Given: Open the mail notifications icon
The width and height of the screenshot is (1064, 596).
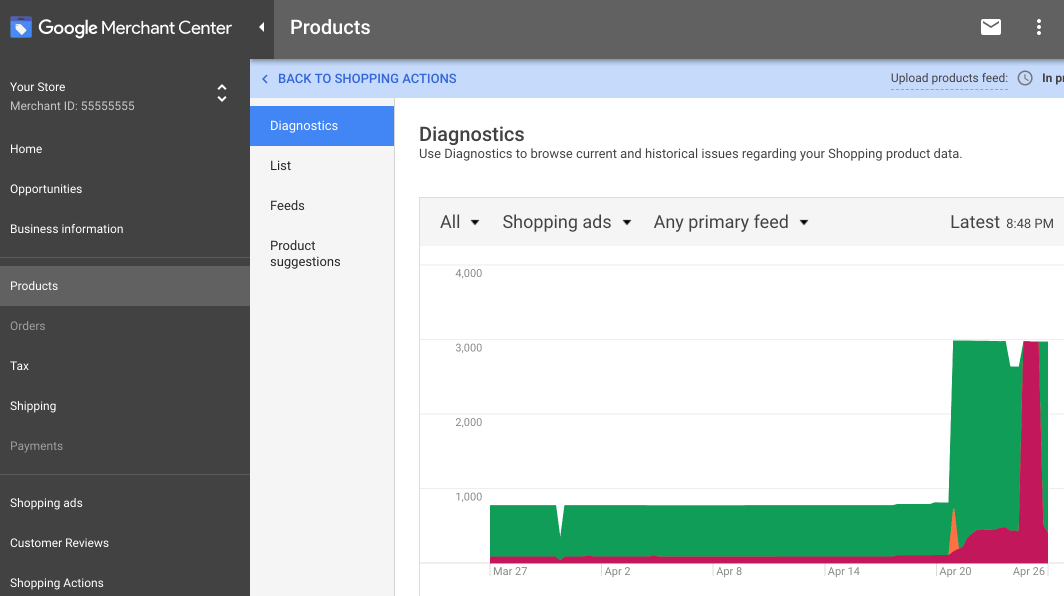Looking at the screenshot, I should tap(990, 28).
